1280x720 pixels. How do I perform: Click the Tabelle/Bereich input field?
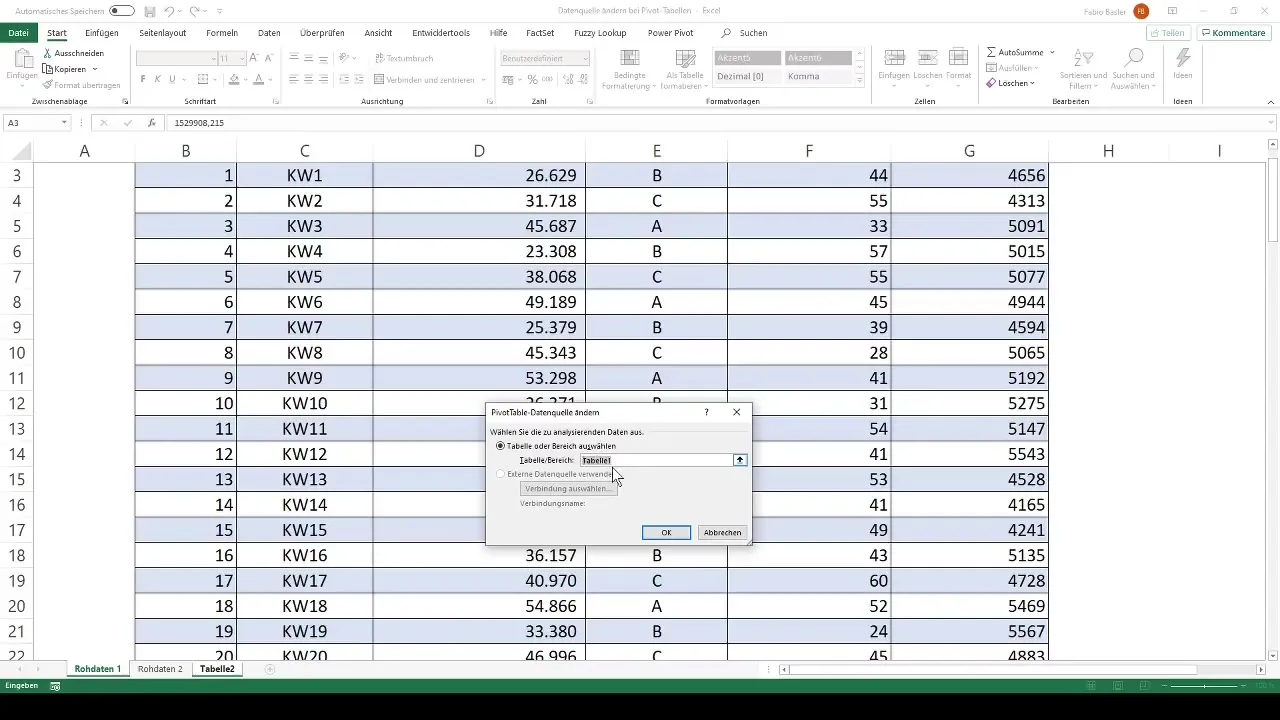pyautogui.click(x=656, y=460)
